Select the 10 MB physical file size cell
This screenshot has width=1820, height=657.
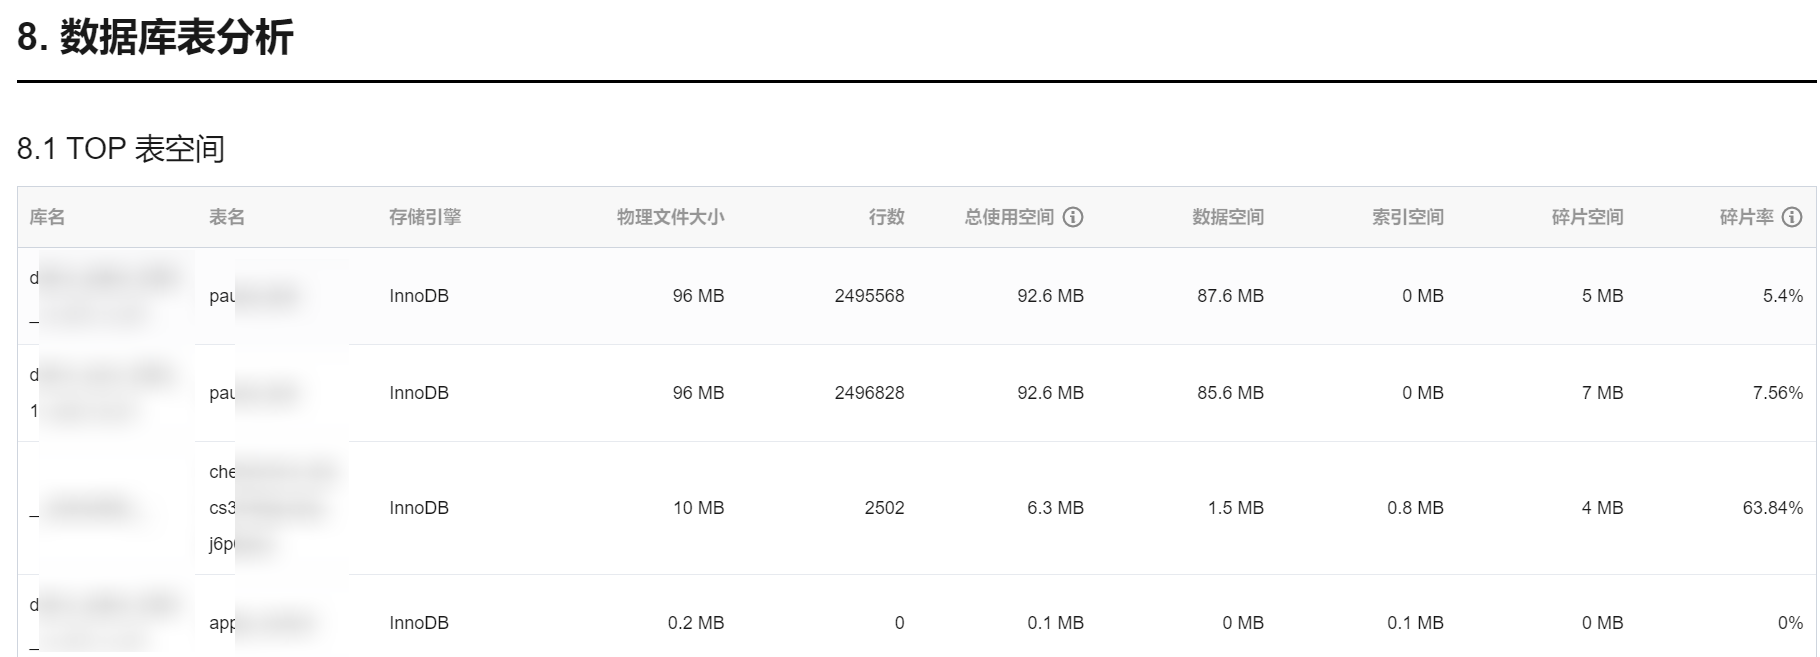698,508
